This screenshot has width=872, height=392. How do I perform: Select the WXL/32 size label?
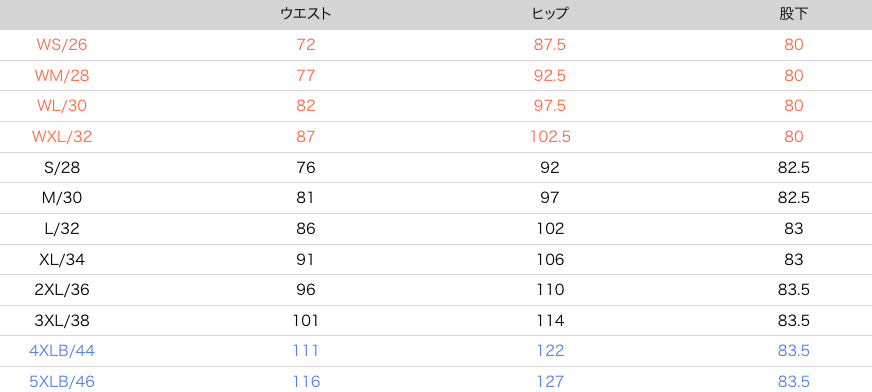click(x=62, y=136)
